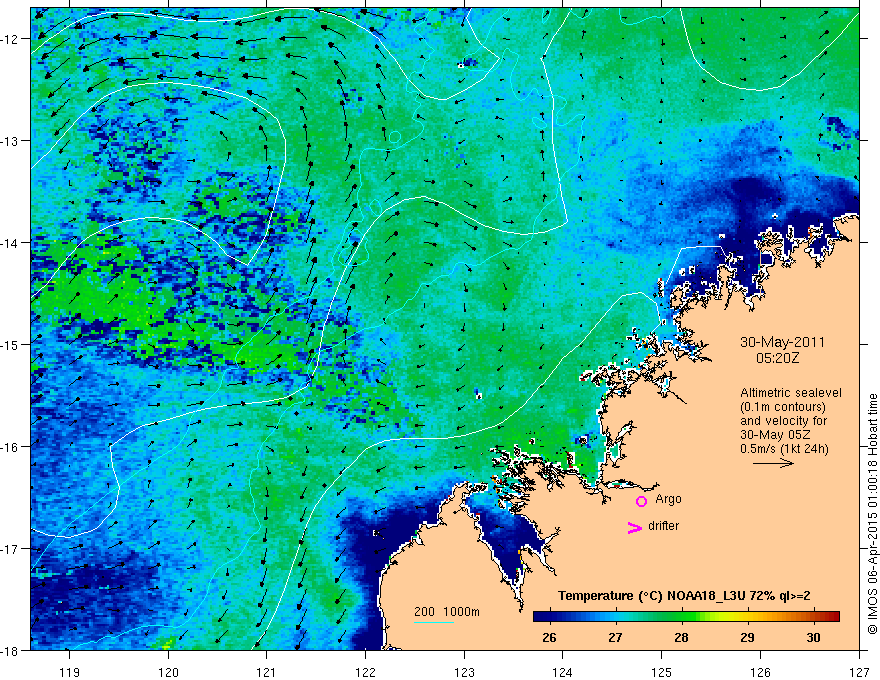Click the 126 longitude axis label
Image resolution: width=880 pixels, height=680 pixels.
[x=760, y=672]
